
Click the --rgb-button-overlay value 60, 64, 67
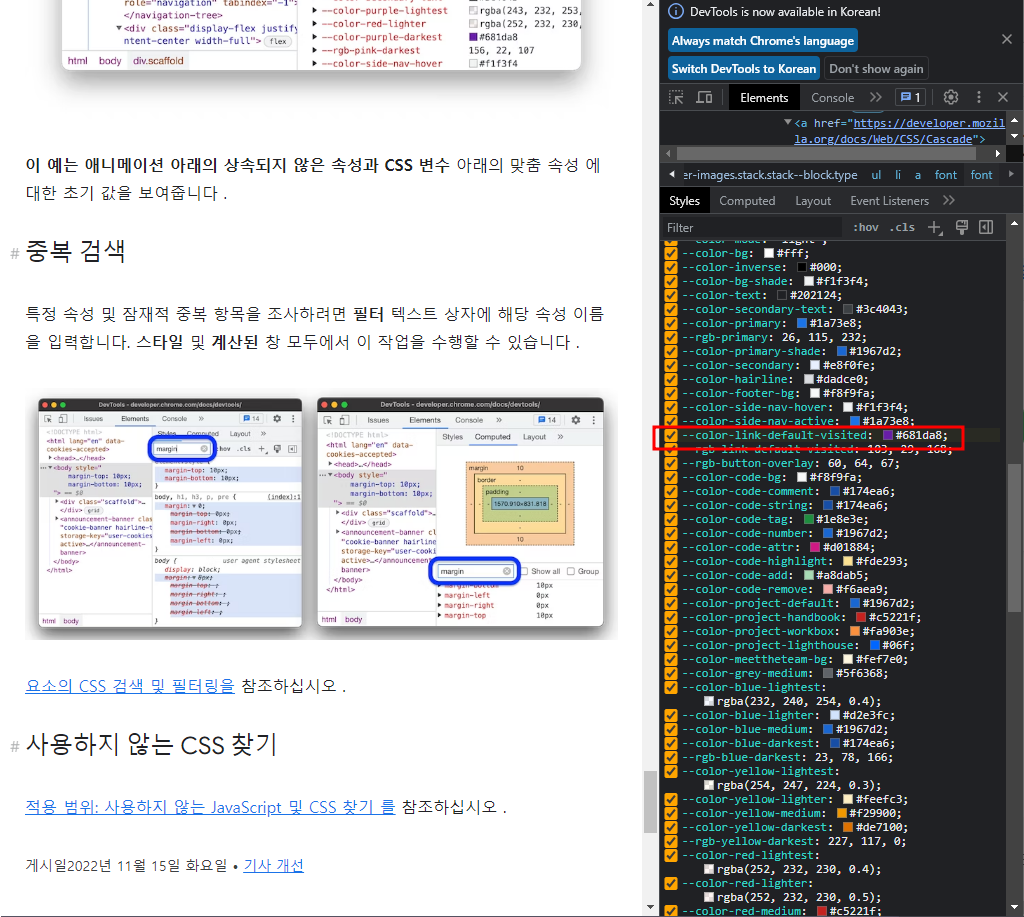[863, 463]
